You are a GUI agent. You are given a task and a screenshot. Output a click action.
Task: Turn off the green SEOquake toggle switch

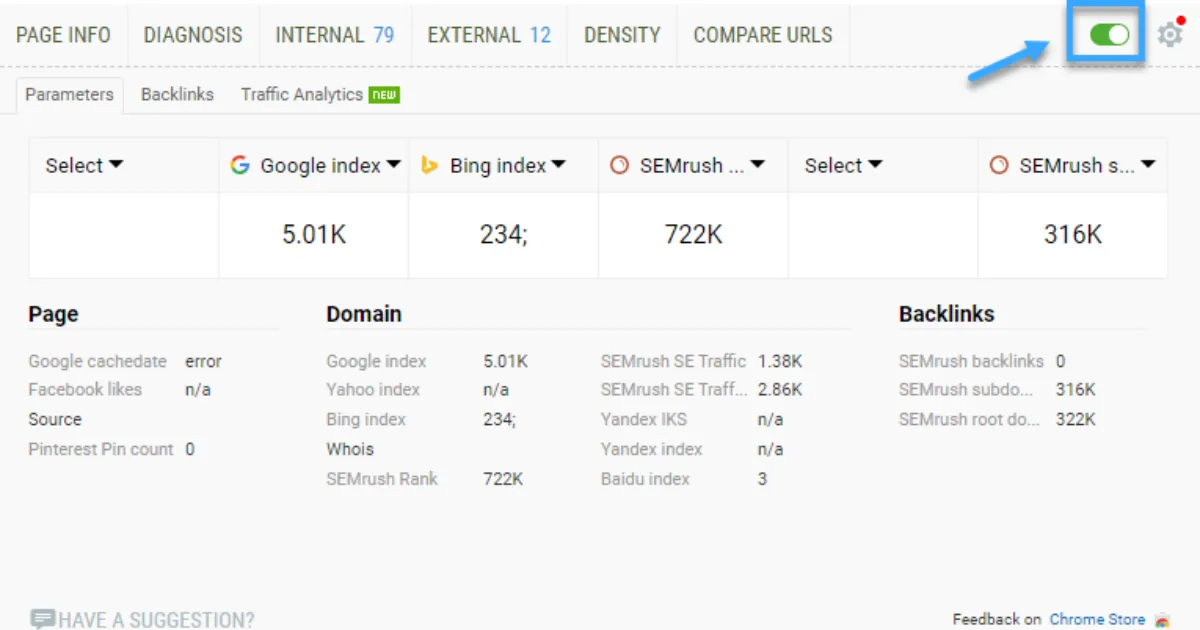tap(1109, 35)
